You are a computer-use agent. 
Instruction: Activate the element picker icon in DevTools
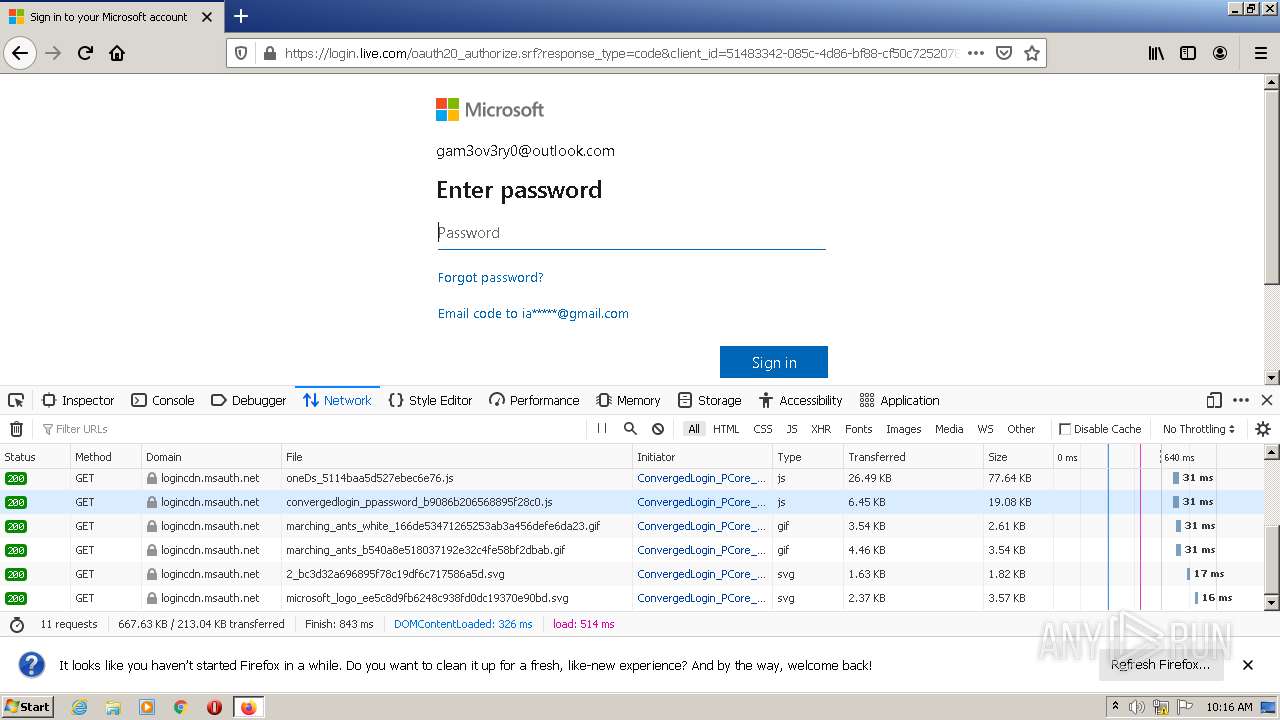point(16,400)
